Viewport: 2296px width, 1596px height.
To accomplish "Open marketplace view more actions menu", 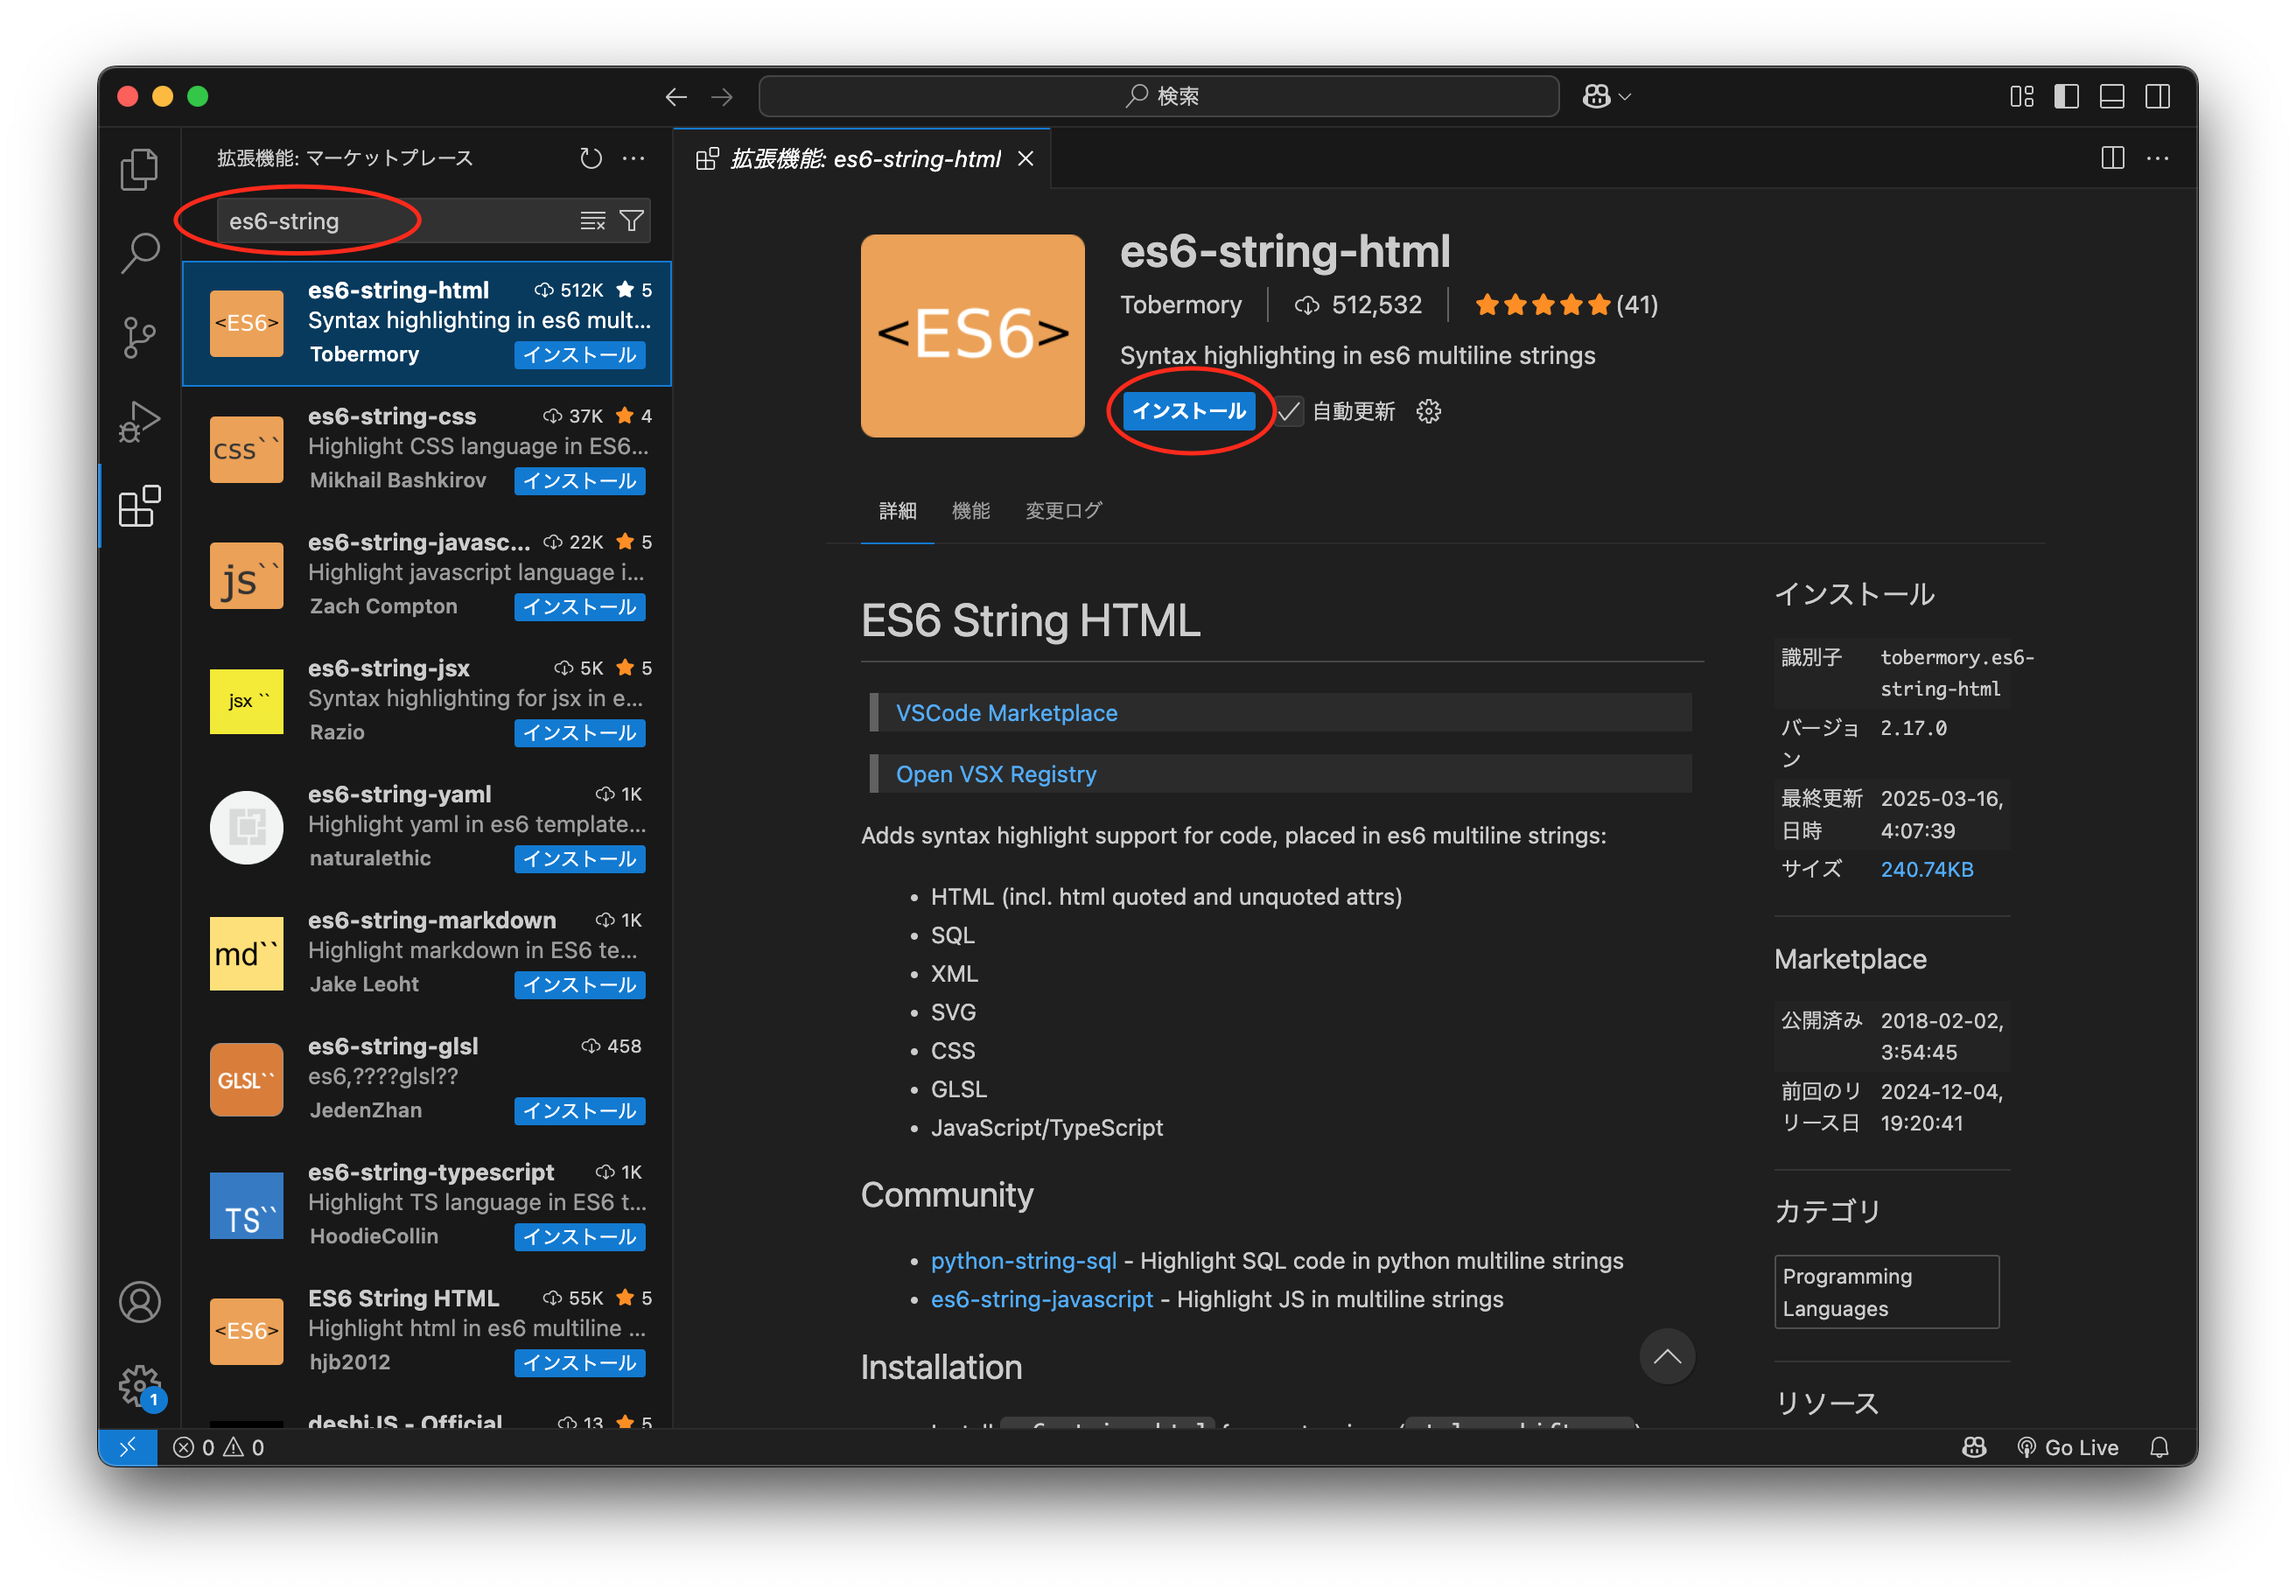I will (634, 158).
